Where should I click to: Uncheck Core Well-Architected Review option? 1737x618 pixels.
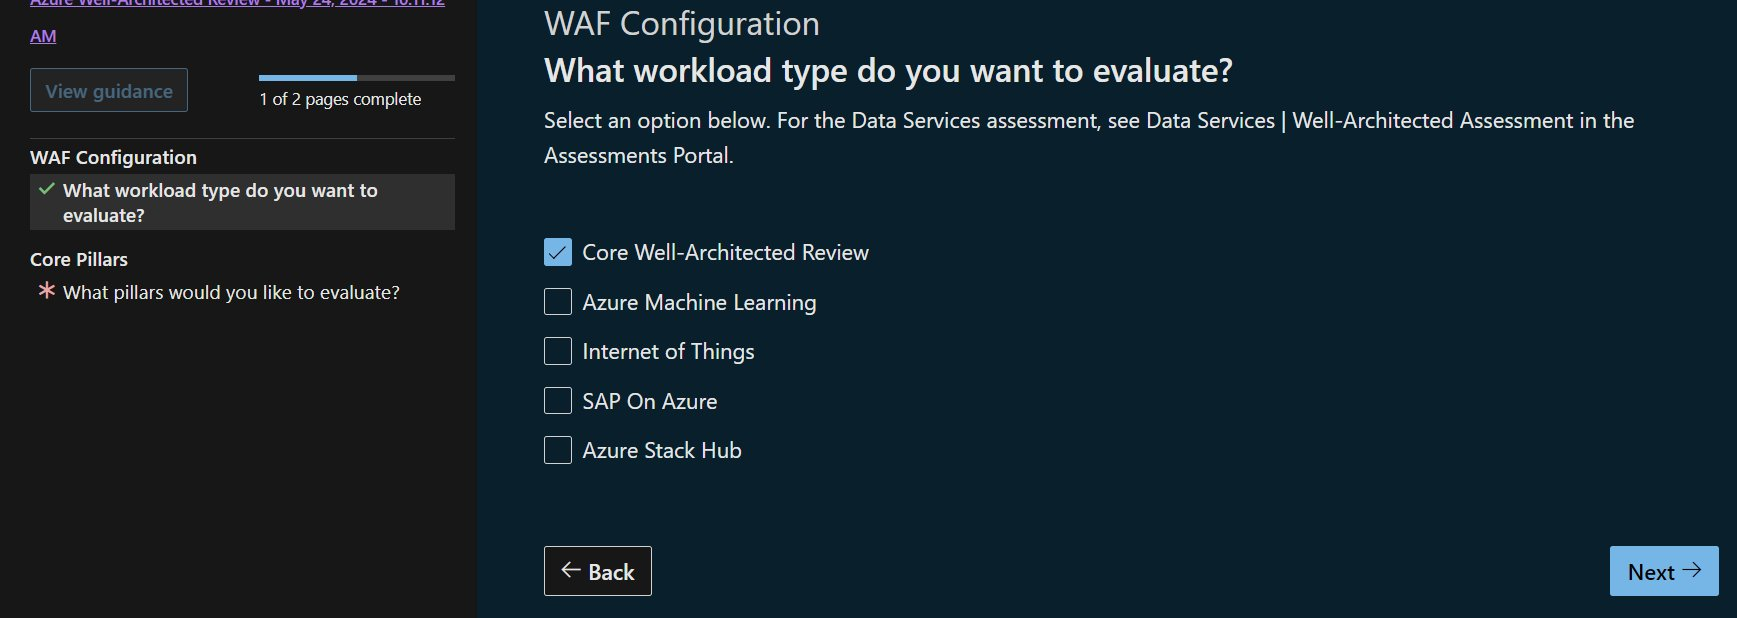557,252
